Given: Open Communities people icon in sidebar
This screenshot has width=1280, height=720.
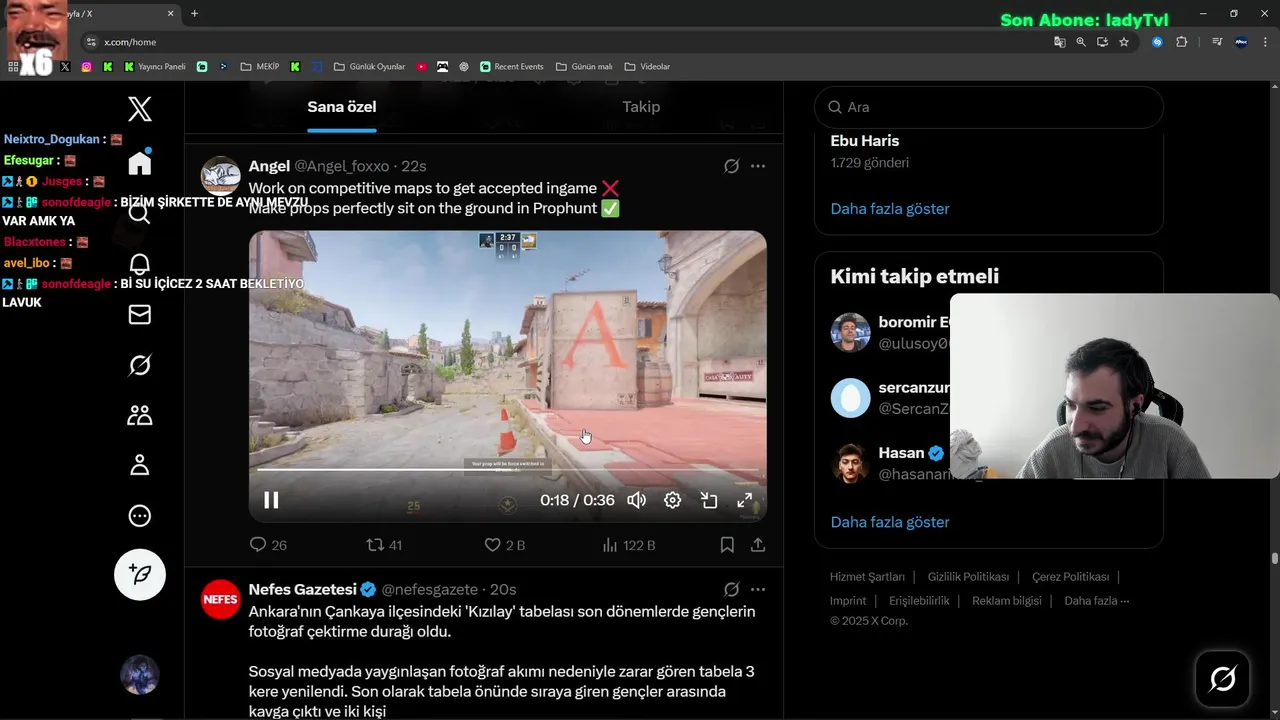Looking at the screenshot, I should pos(140,415).
